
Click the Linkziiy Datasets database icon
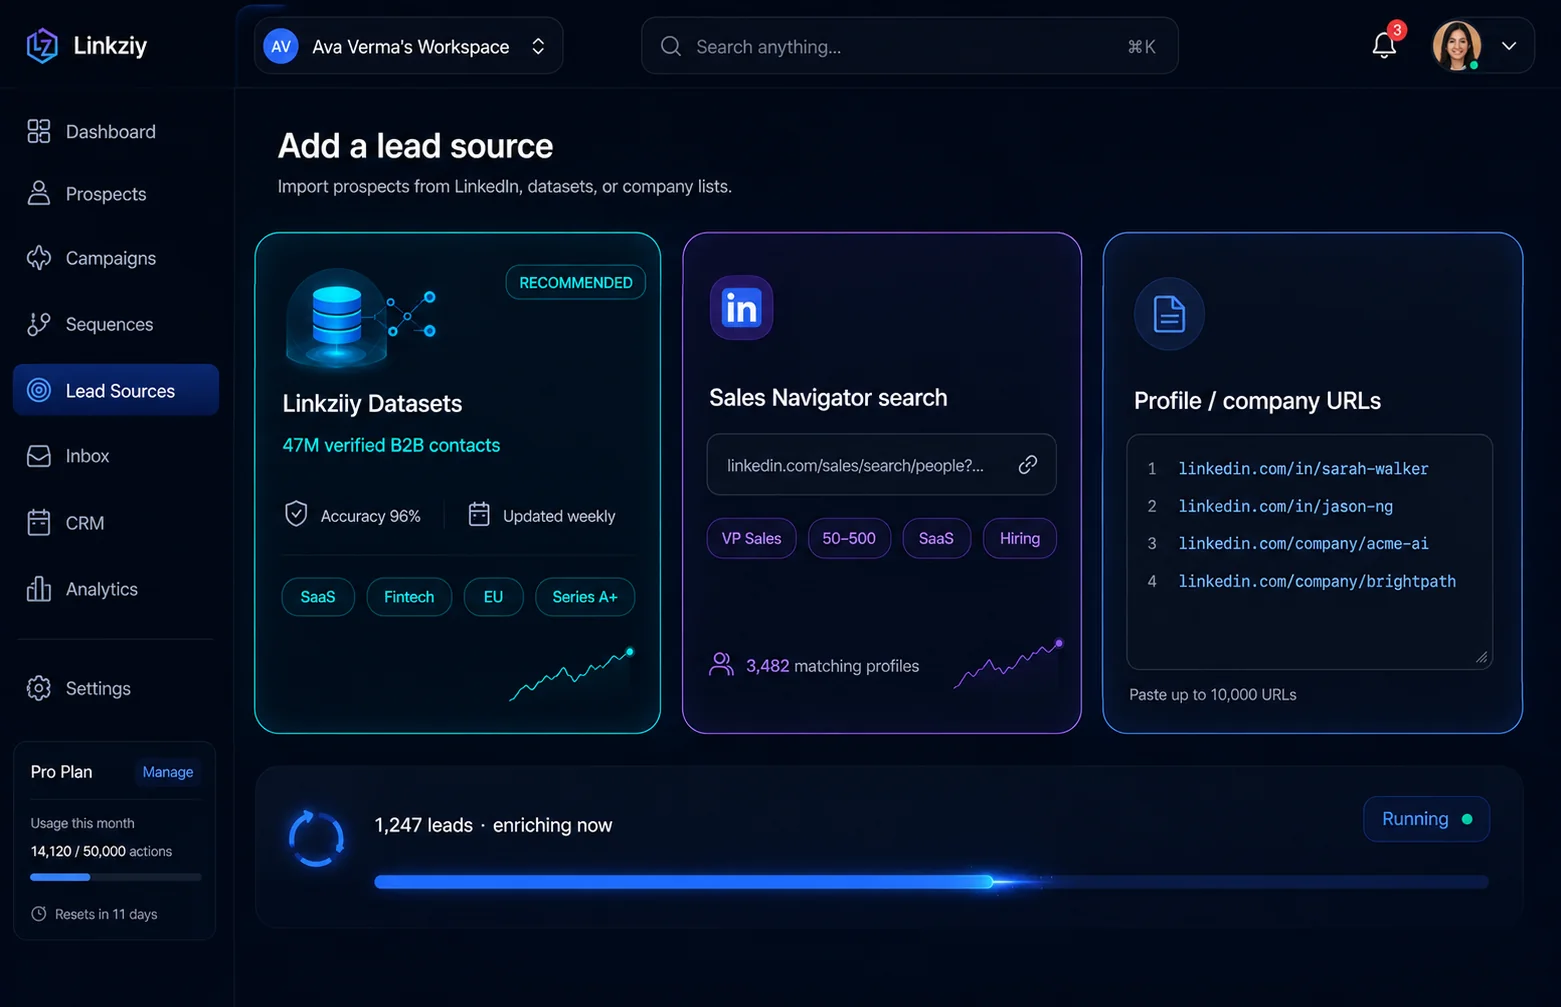tap(337, 318)
